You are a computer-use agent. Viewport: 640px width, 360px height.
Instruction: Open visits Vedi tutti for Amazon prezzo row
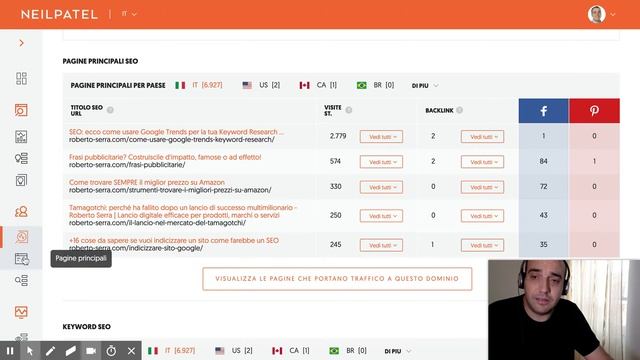pos(381,187)
